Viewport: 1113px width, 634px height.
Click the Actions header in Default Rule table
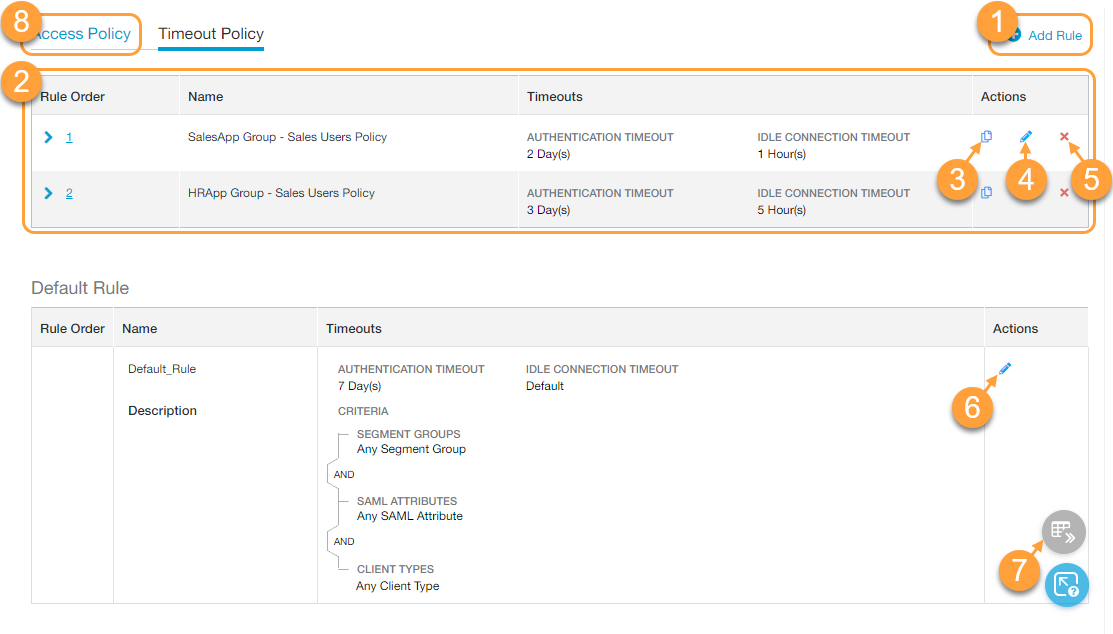(1015, 329)
